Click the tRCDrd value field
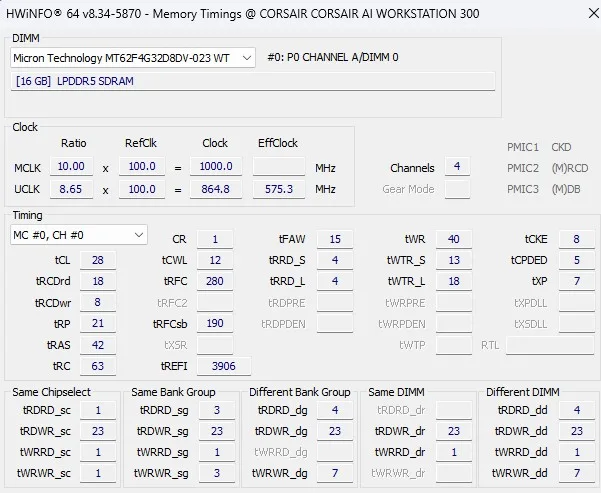 (x=97, y=282)
